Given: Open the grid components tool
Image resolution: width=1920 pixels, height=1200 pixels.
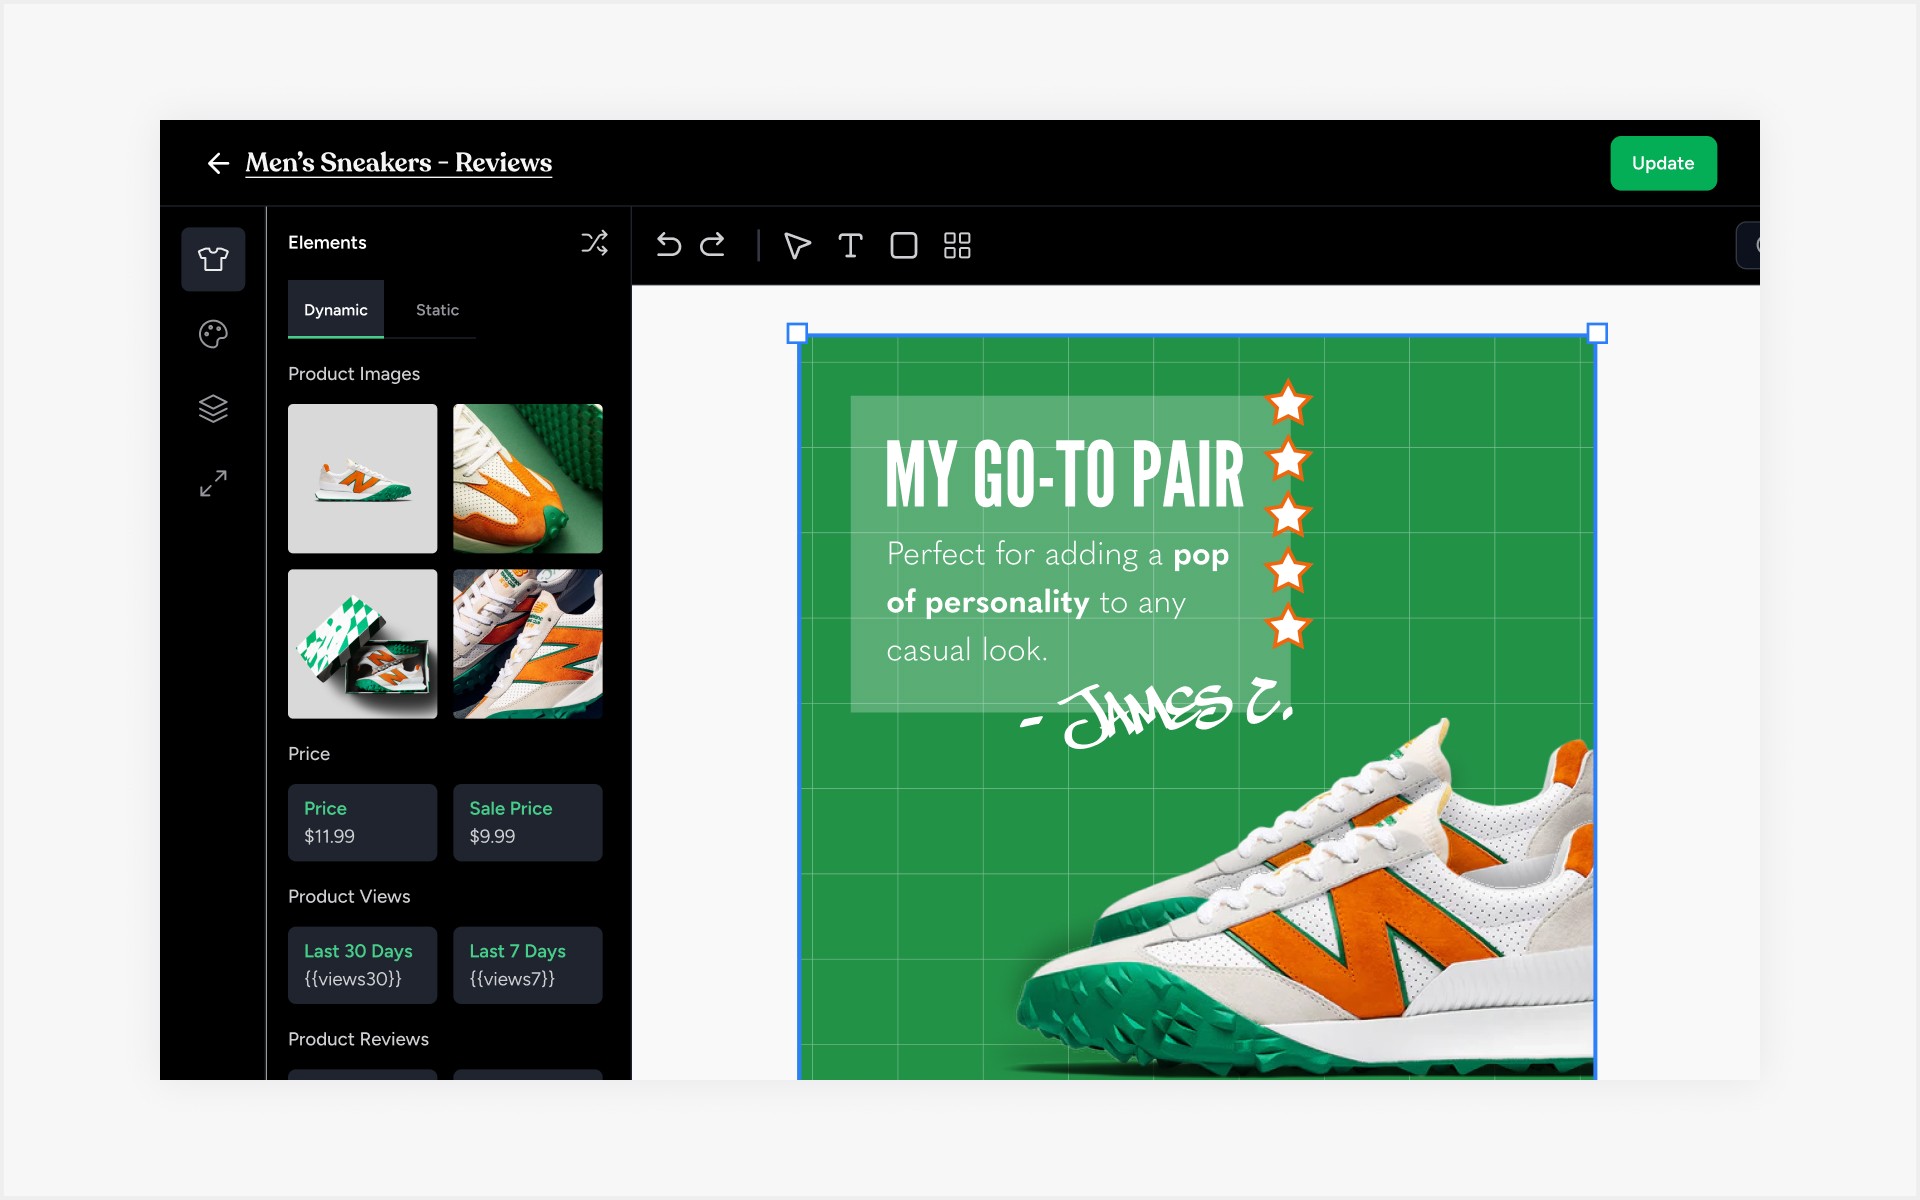Looking at the screenshot, I should click(x=957, y=245).
